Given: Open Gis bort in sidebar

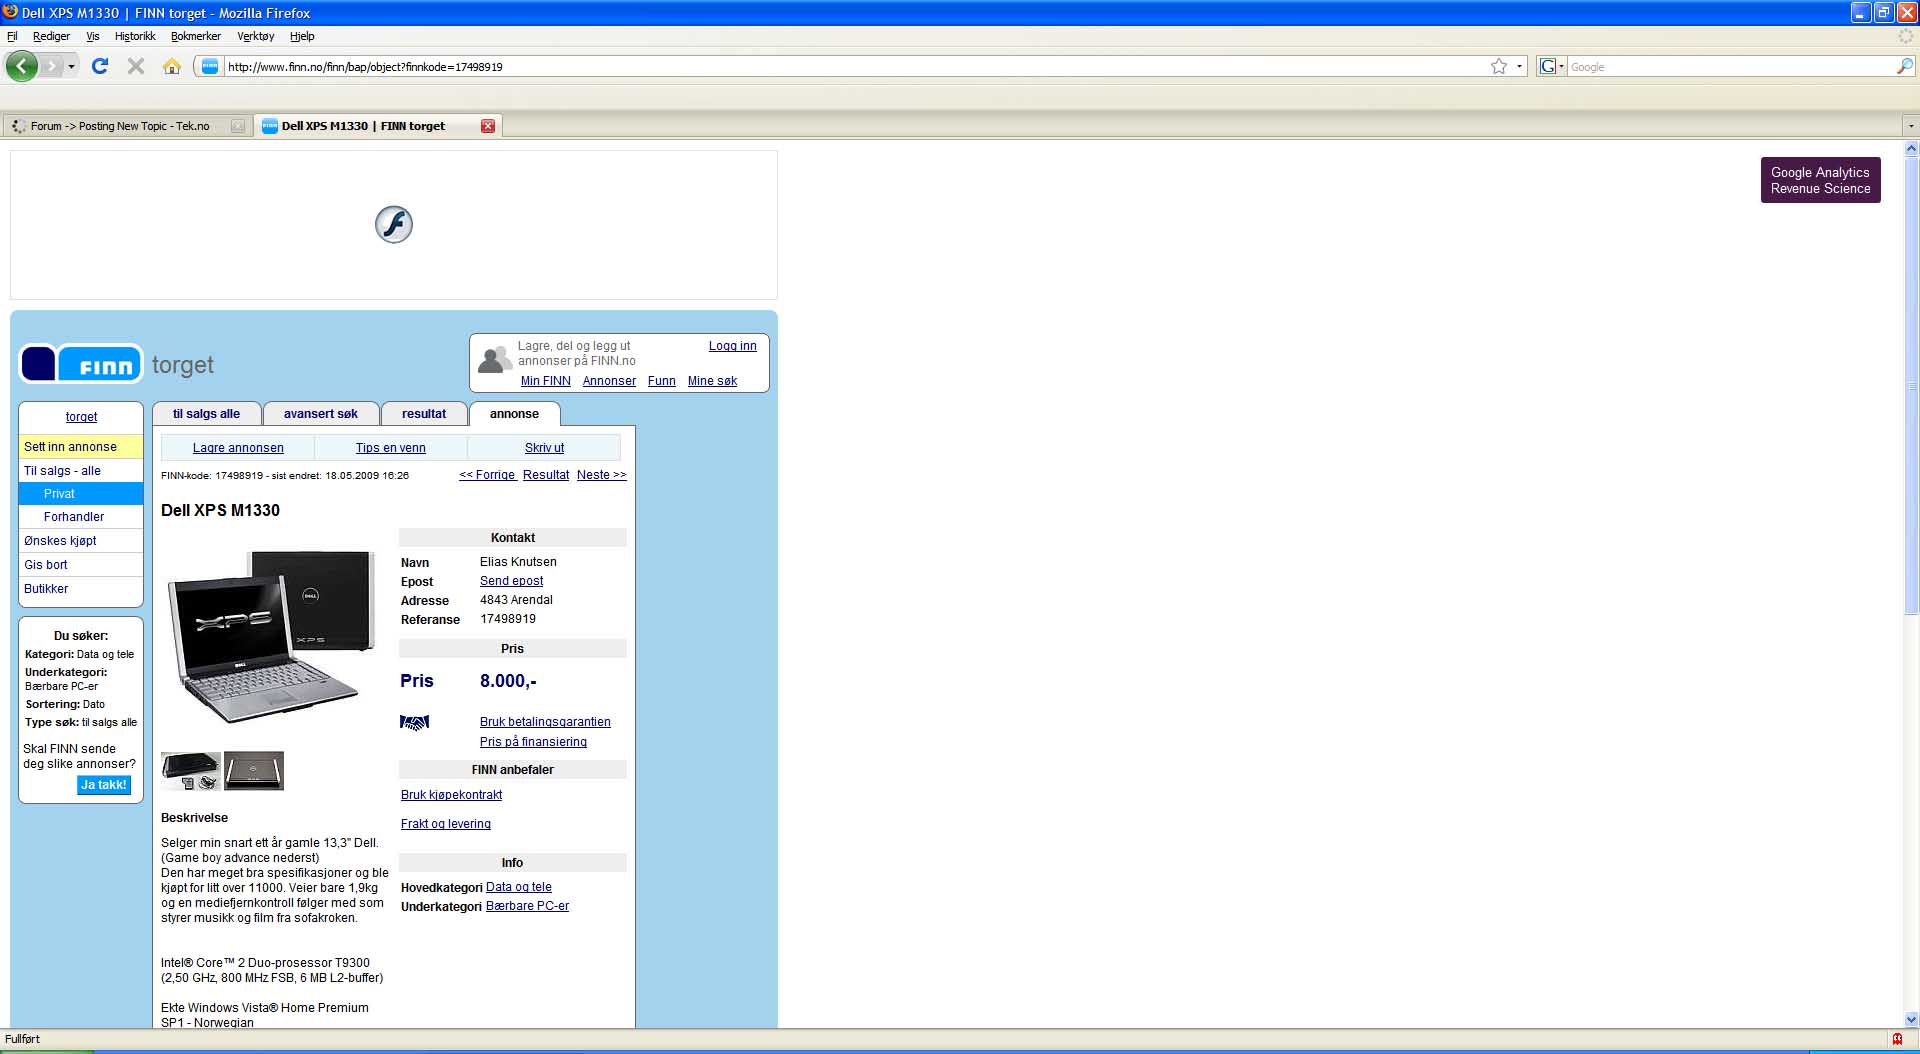Looking at the screenshot, I should pos(81,565).
